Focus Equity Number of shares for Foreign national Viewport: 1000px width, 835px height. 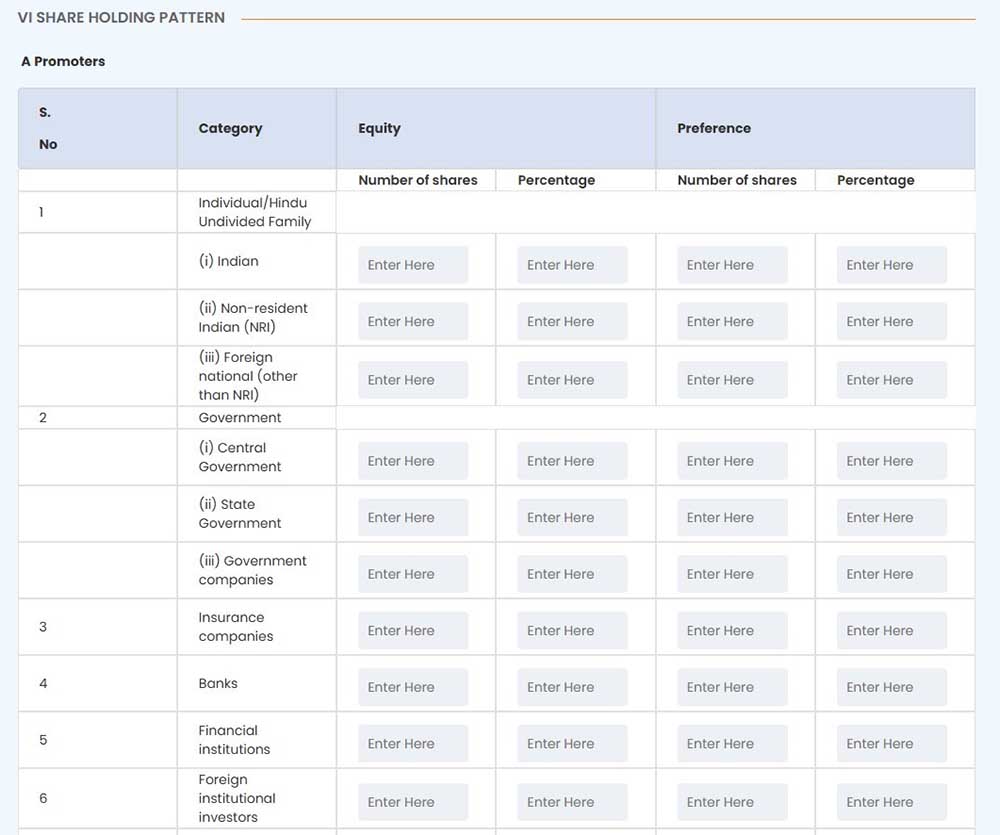click(413, 380)
